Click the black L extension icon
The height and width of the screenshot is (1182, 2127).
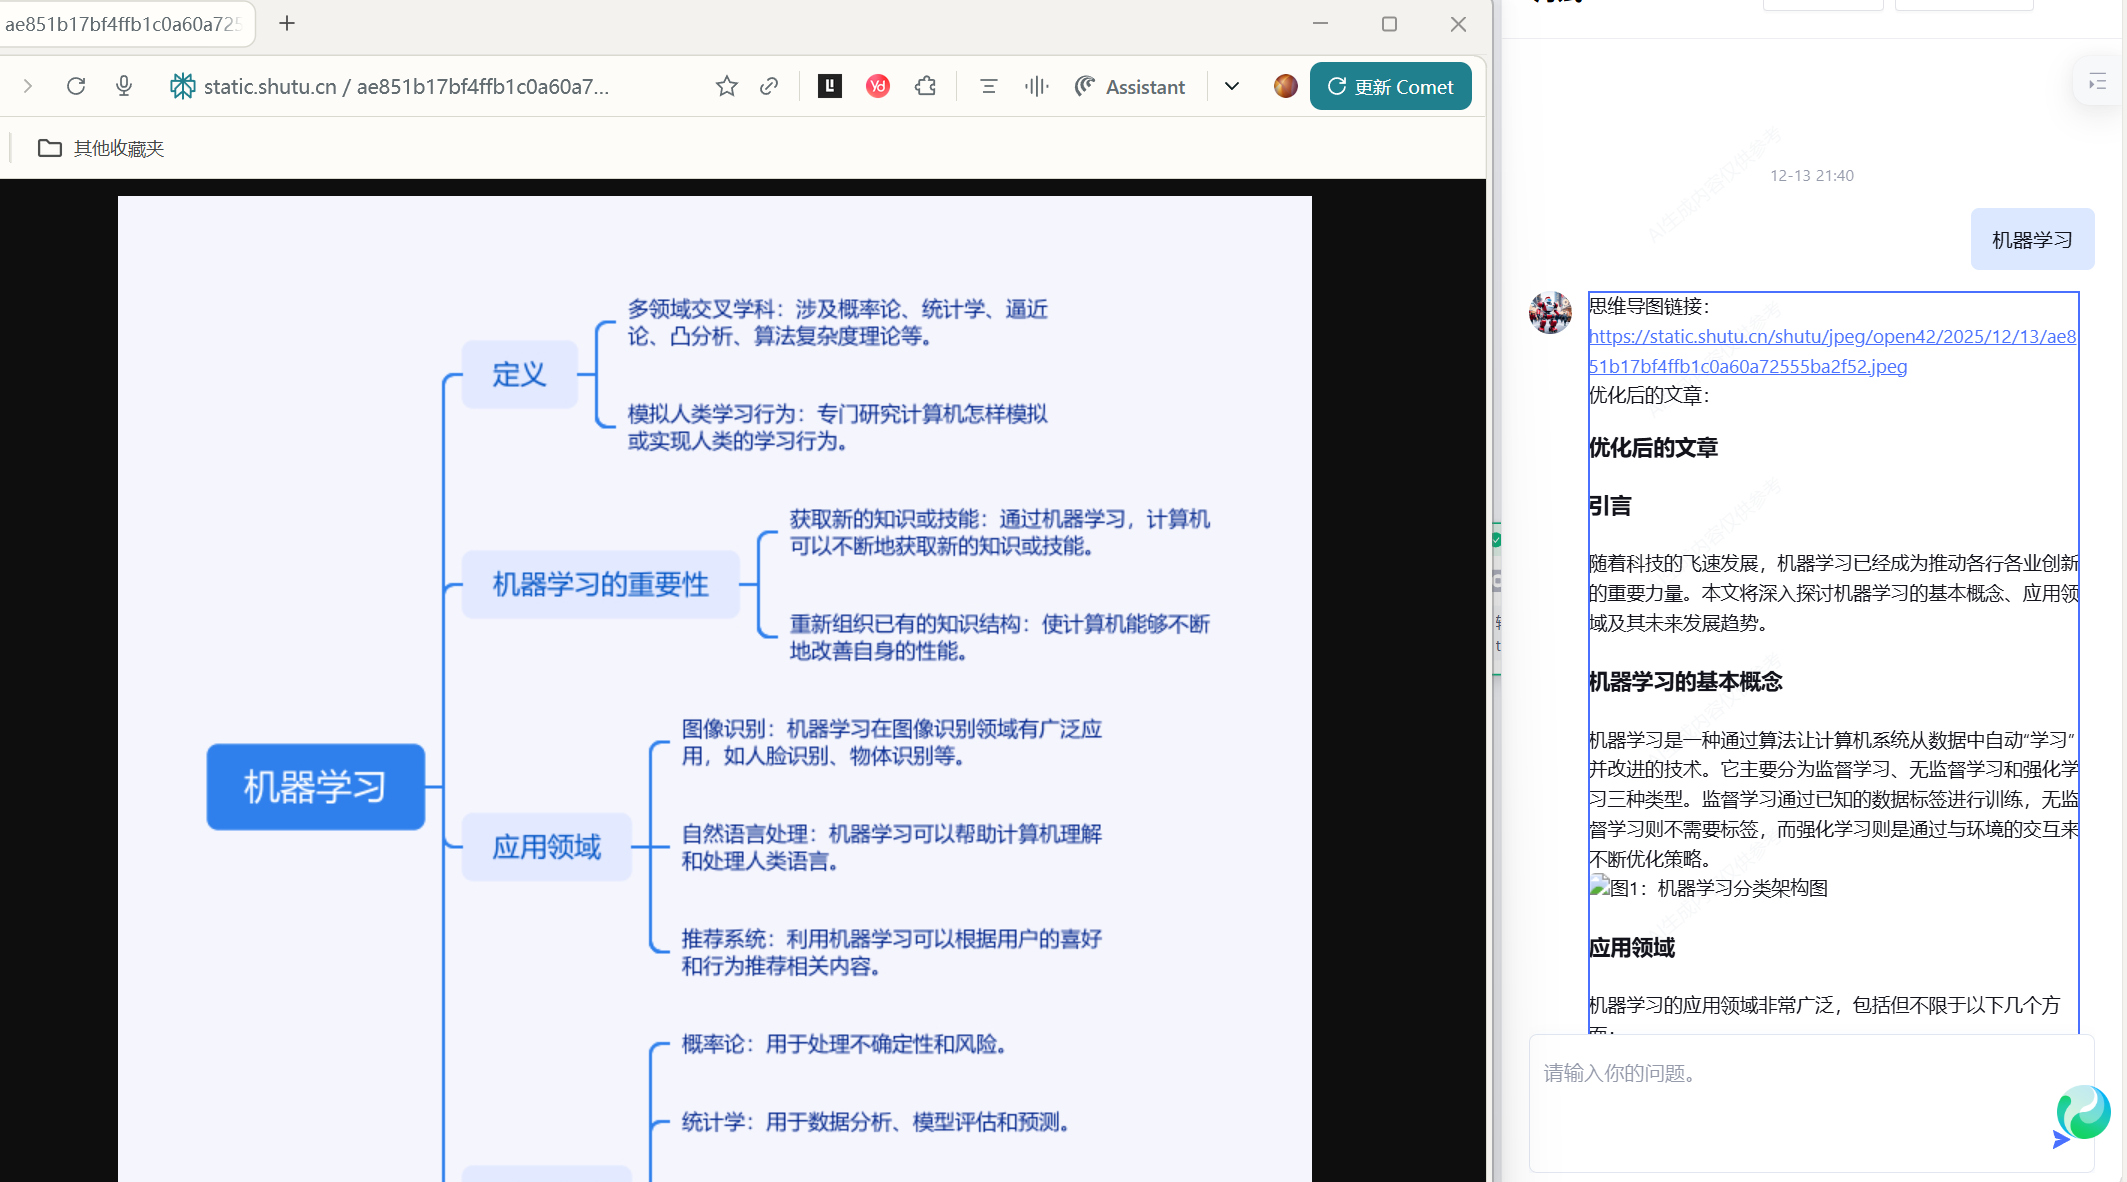click(830, 86)
